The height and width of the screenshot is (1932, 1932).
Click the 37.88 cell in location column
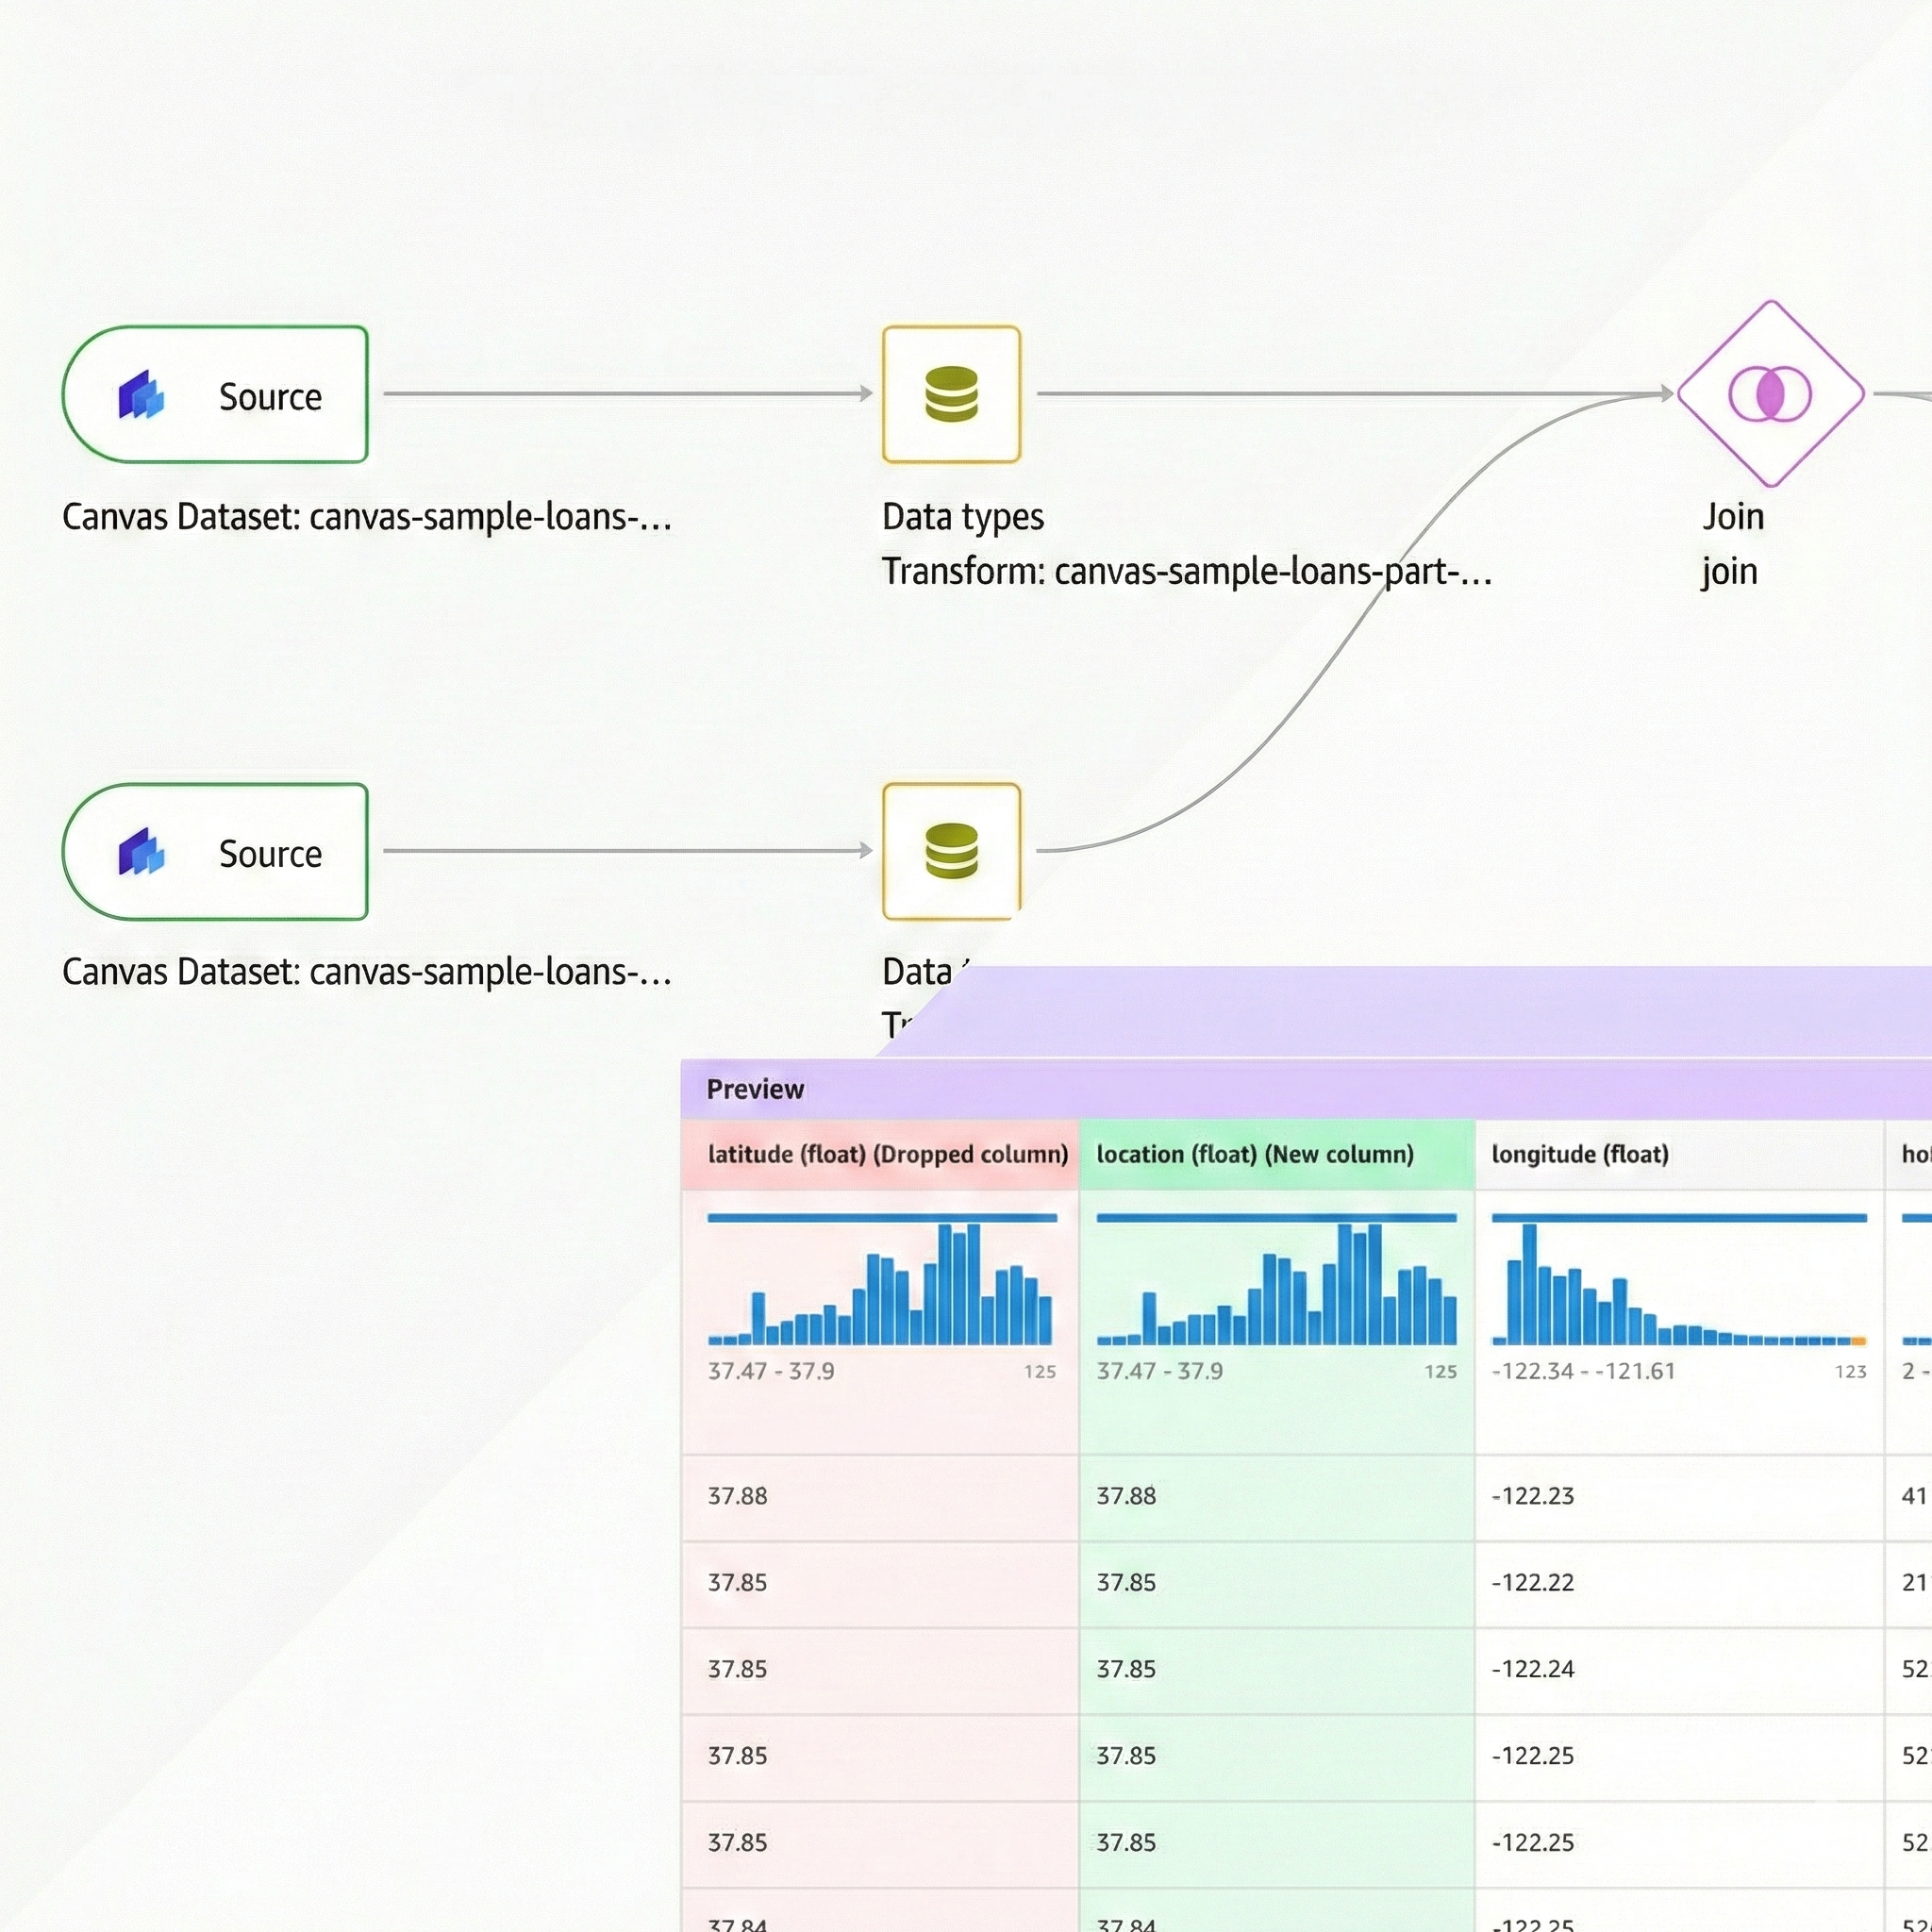point(1277,1496)
